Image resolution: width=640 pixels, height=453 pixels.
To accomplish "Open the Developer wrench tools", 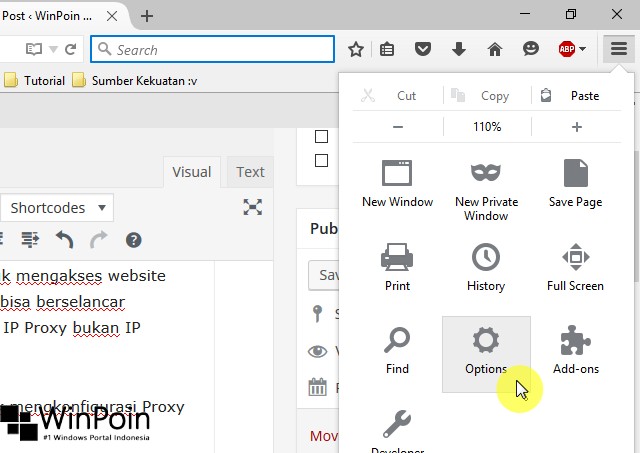I will point(397,430).
